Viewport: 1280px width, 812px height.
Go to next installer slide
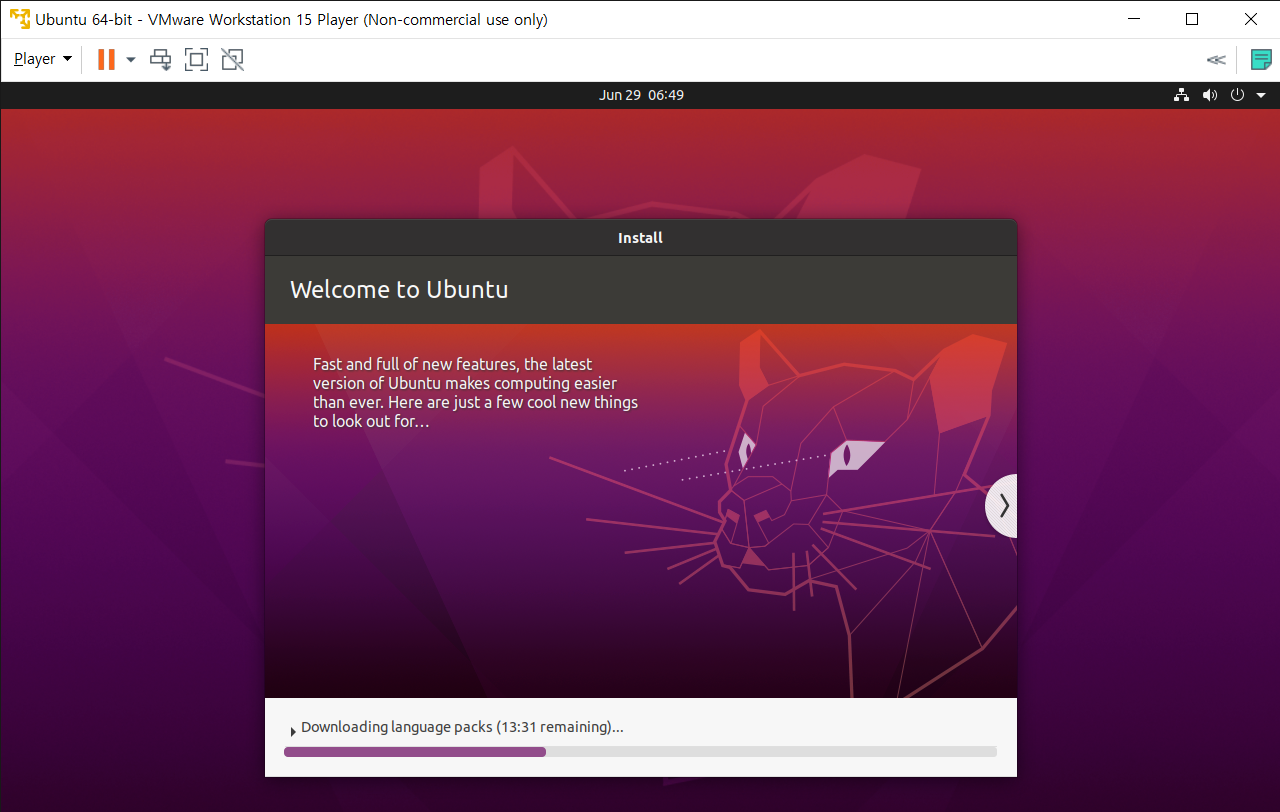[1003, 506]
